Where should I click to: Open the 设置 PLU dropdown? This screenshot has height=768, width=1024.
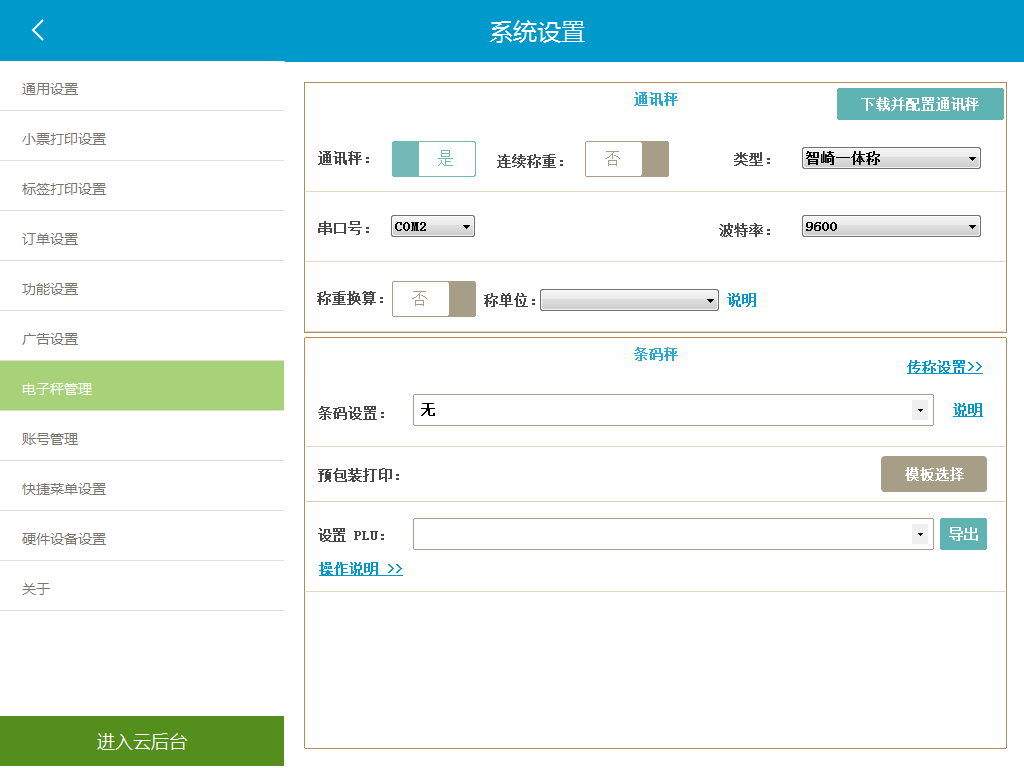point(672,534)
